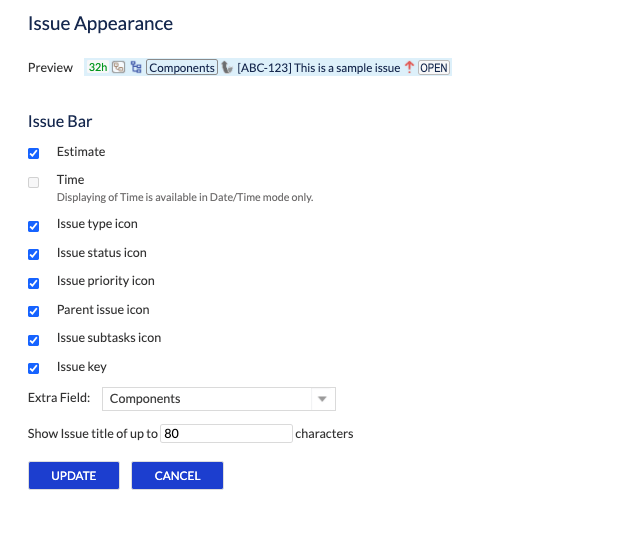Click the red priority arrow icon

point(409,68)
